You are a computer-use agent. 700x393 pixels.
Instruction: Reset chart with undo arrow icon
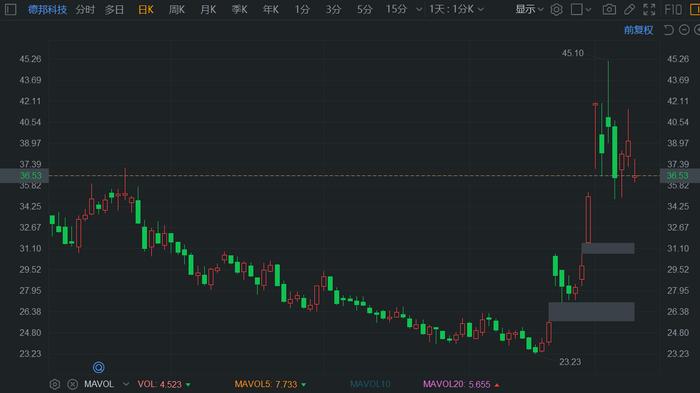coord(668,30)
